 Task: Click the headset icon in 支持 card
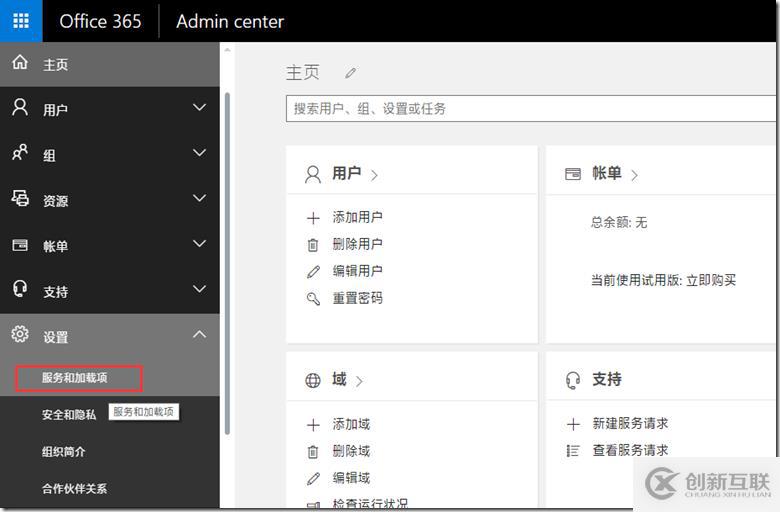pos(573,380)
